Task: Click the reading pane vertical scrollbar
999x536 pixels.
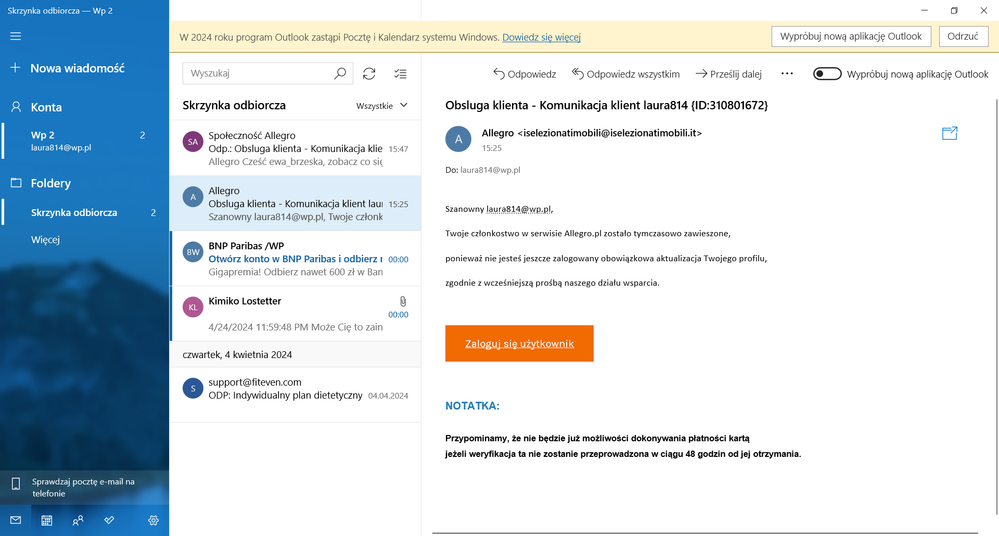Action: (996, 306)
